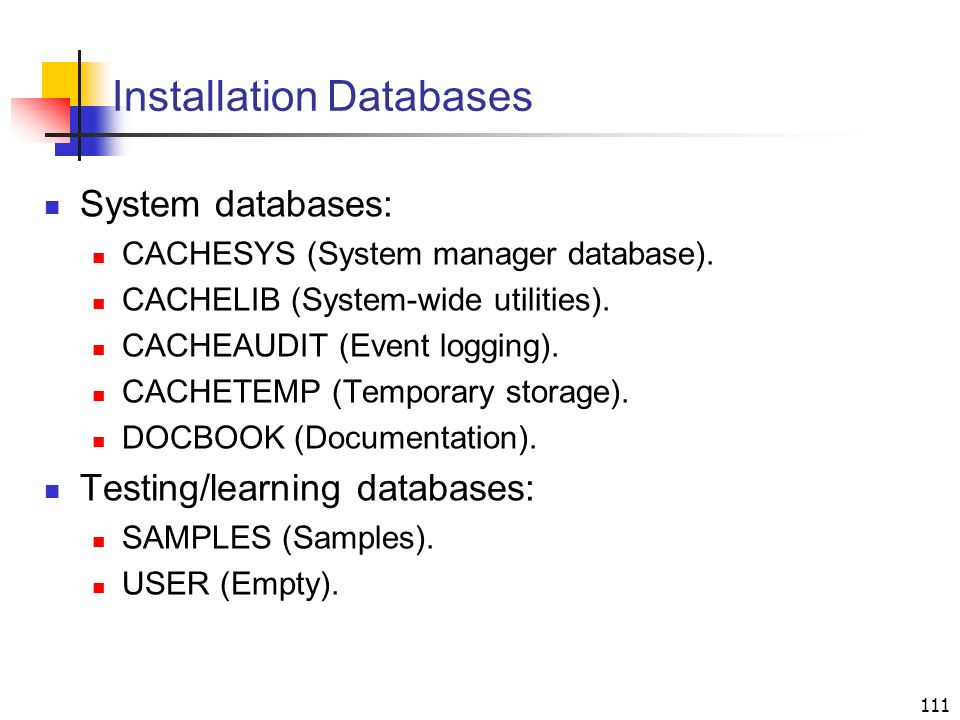
Task: Select the CACHEAUDIT Event logging line
Action: pyautogui.click(x=340, y=347)
